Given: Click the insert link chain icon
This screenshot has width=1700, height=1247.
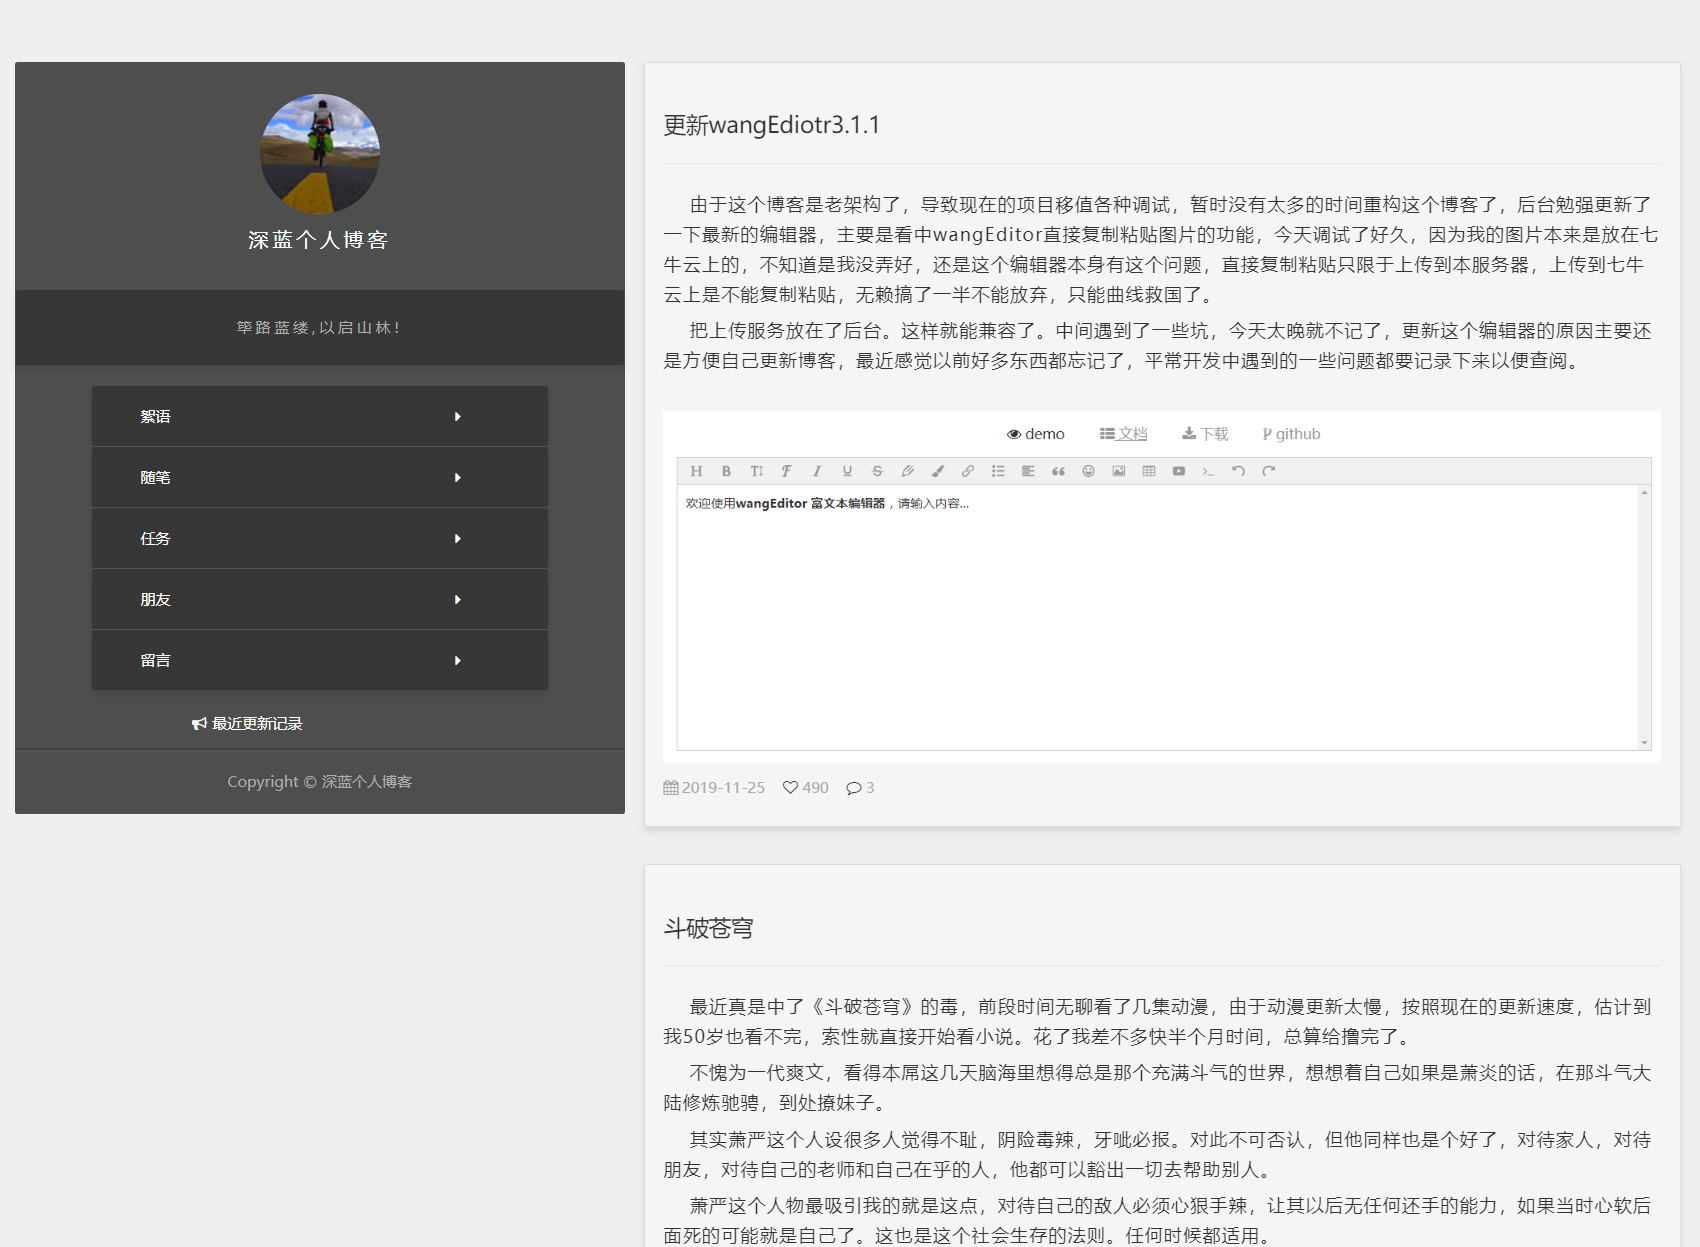Looking at the screenshot, I should [x=968, y=471].
